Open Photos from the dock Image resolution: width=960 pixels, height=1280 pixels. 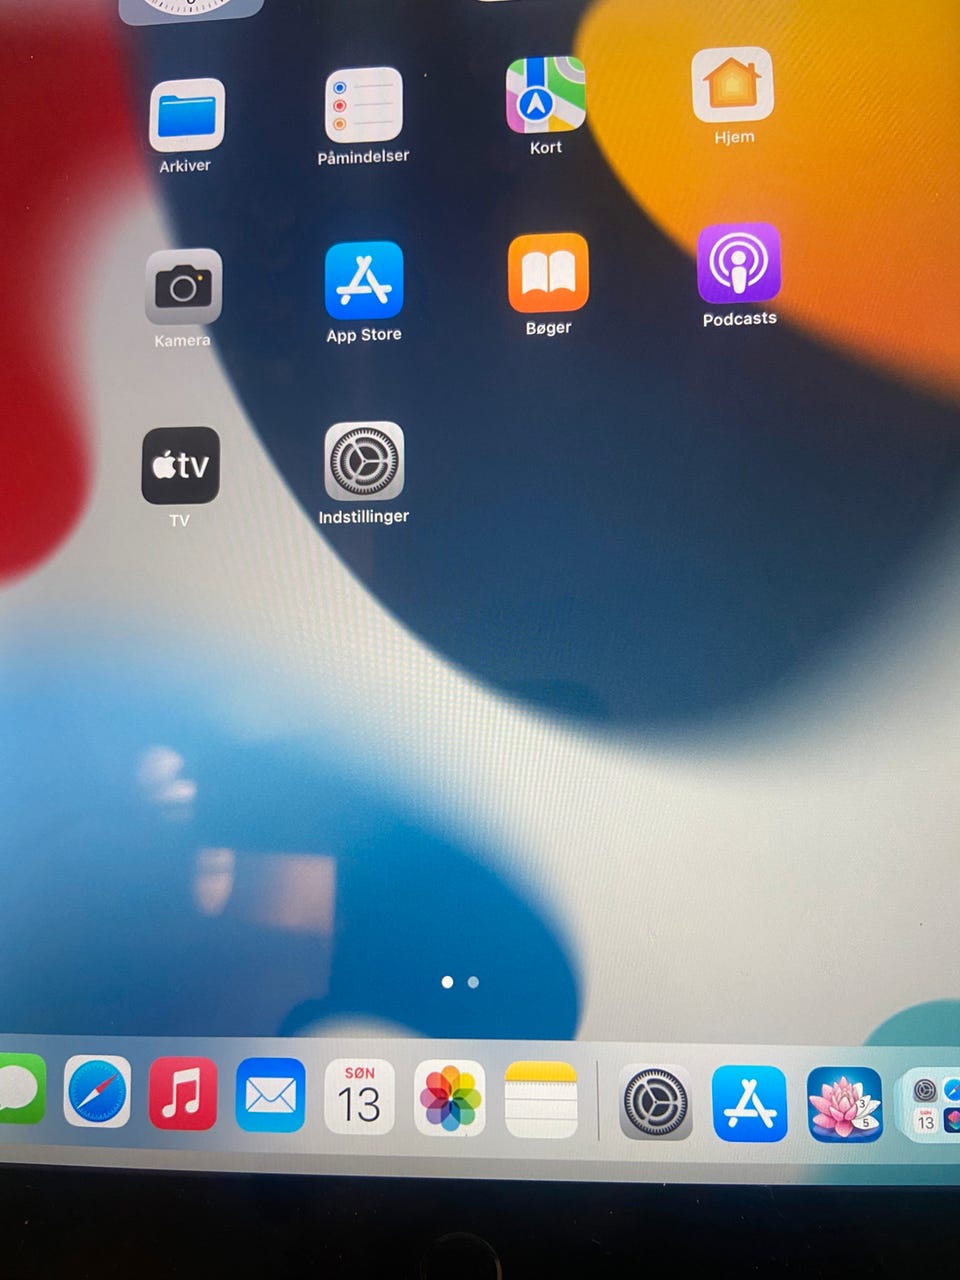(x=450, y=1099)
